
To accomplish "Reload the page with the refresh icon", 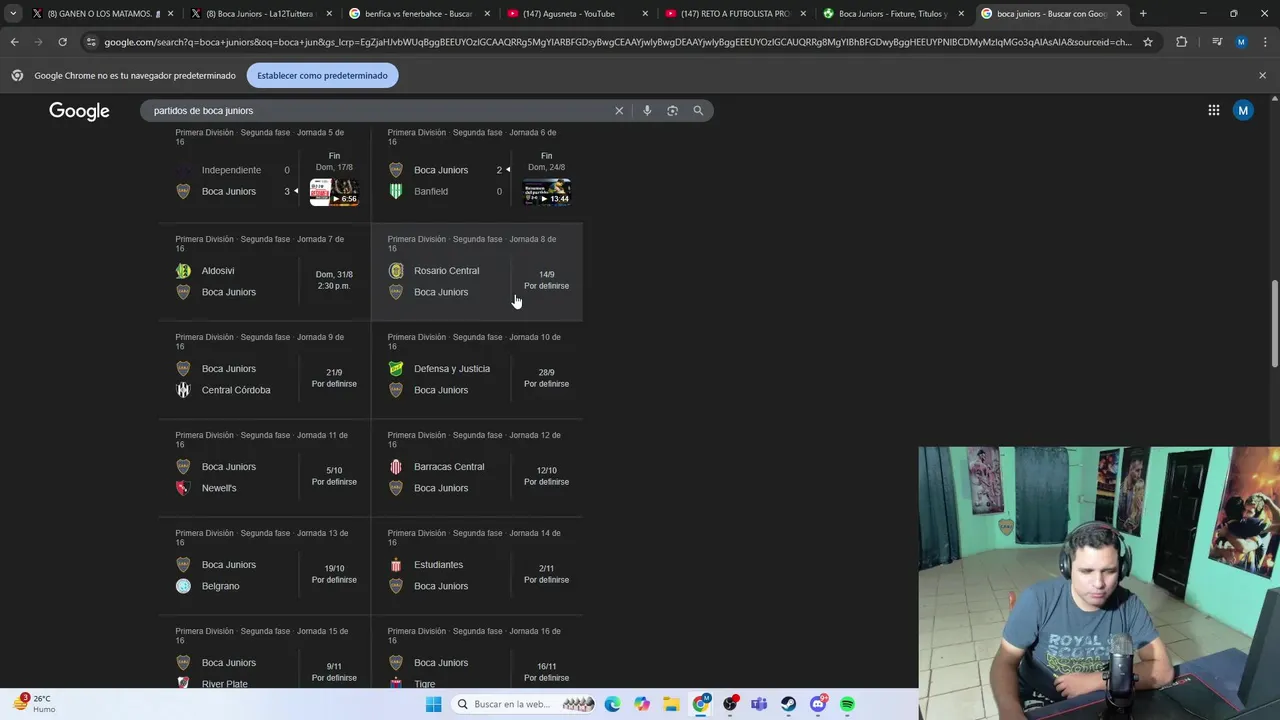I will click(x=62, y=42).
